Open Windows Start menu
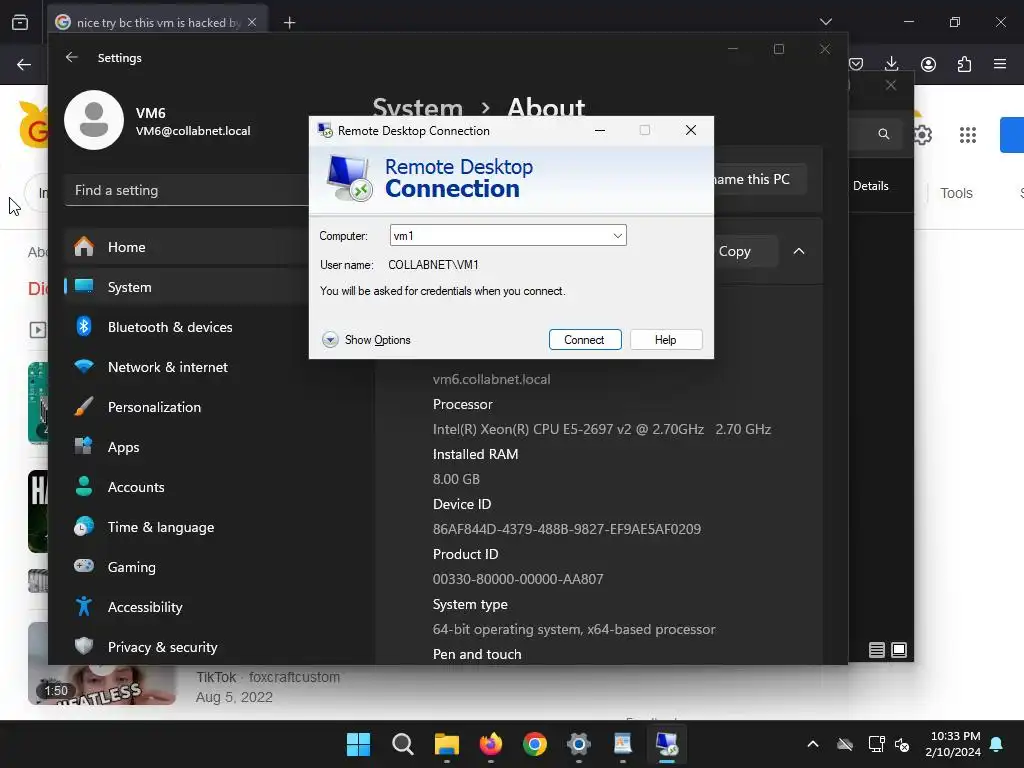 [358, 744]
